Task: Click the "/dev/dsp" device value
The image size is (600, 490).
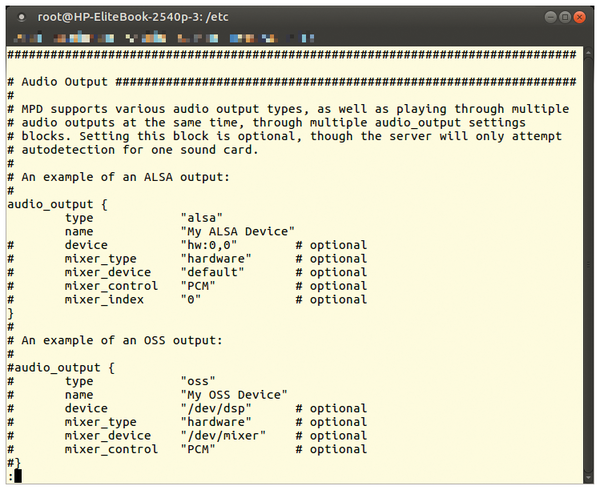Action: click(216, 408)
